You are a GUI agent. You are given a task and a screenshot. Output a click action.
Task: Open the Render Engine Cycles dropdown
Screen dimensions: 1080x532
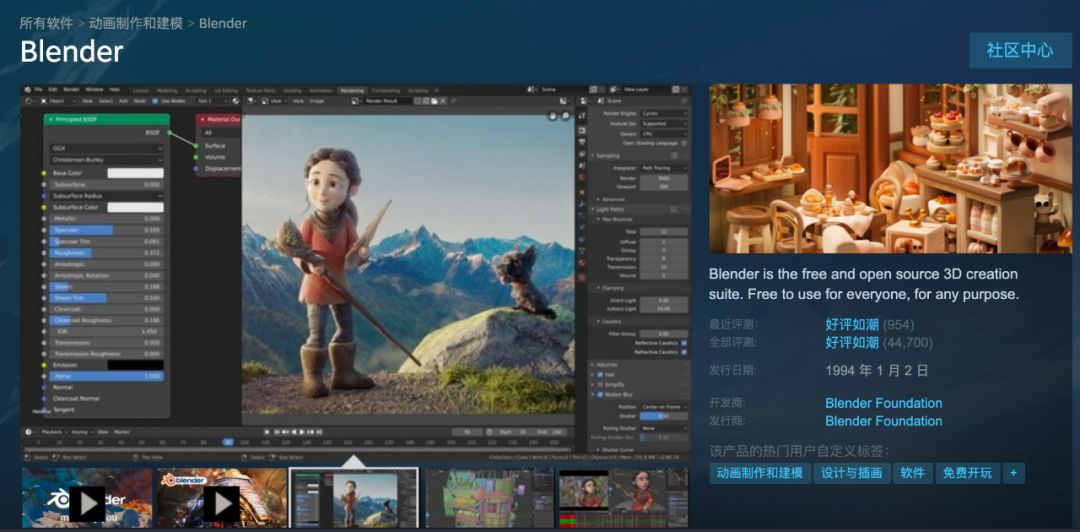pos(664,114)
